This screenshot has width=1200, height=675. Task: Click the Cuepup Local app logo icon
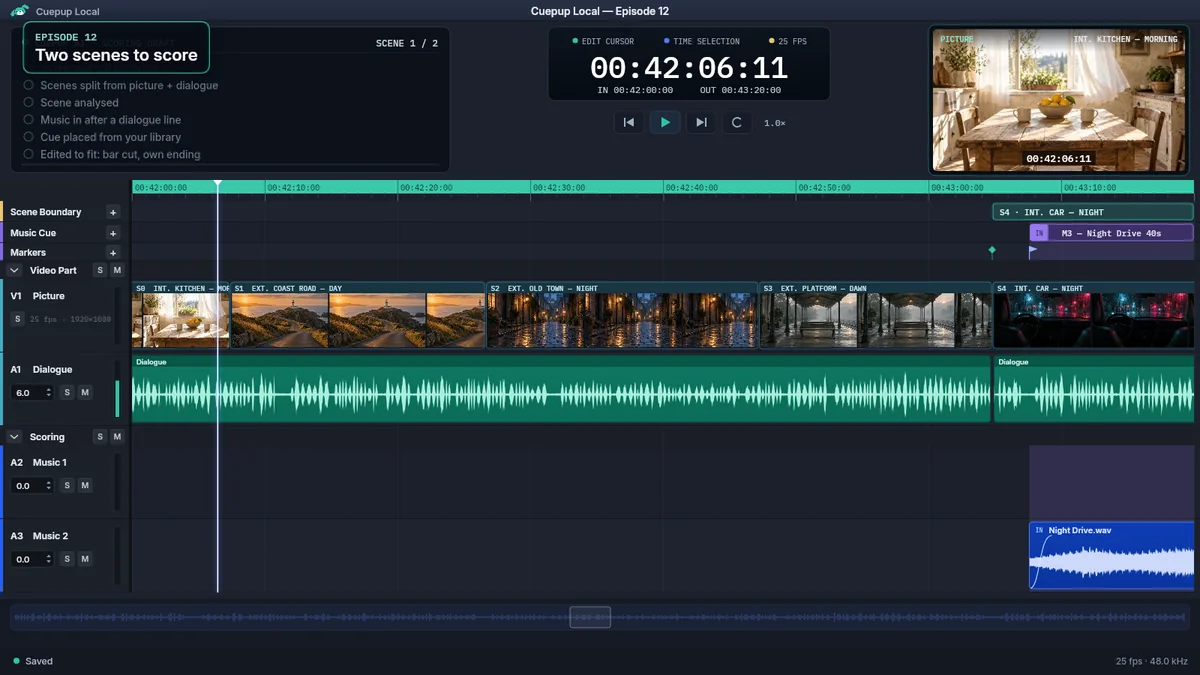click(19, 11)
